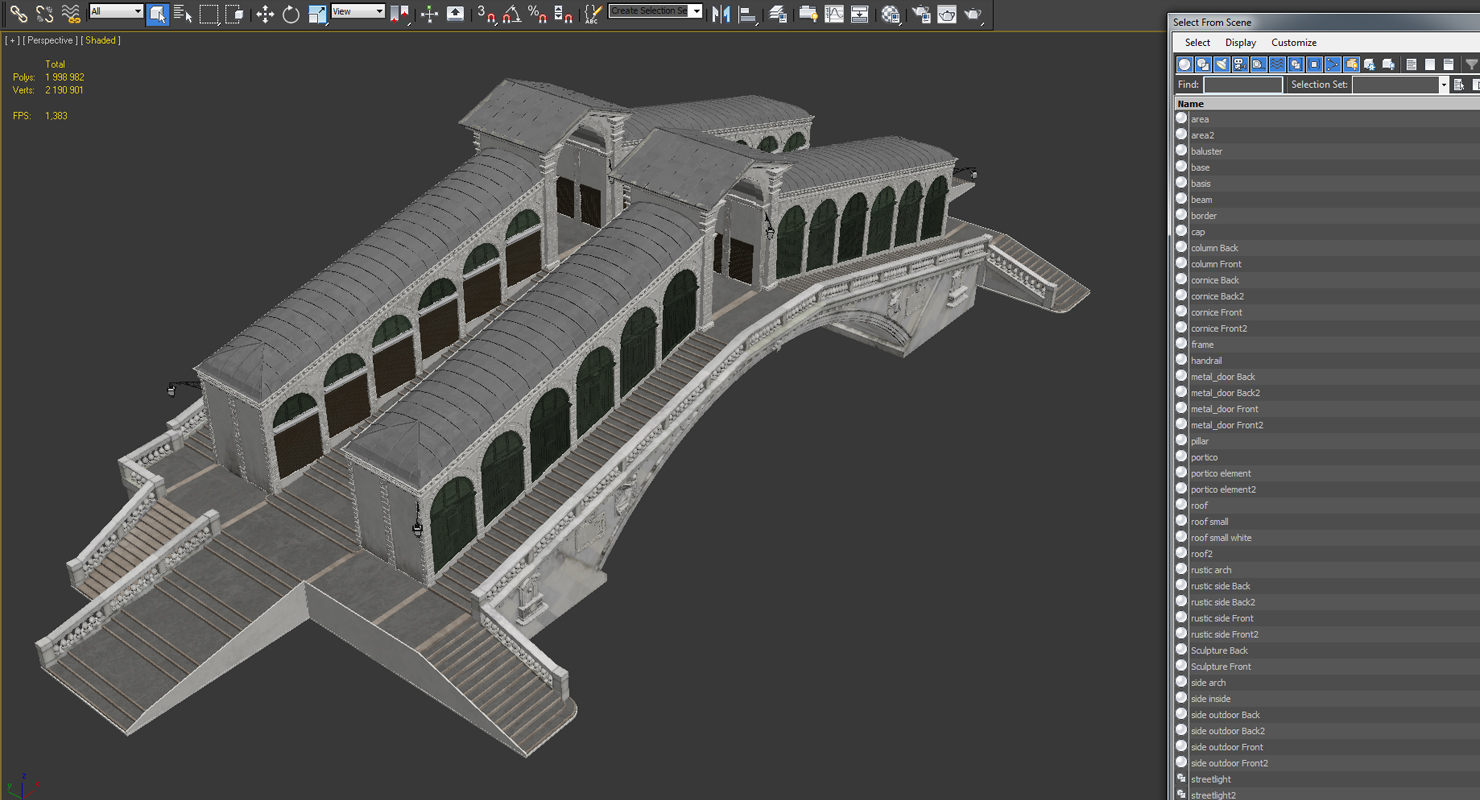Toggle Window/Crossing selection mode
Screen dimensions: 1480x800
234,14
